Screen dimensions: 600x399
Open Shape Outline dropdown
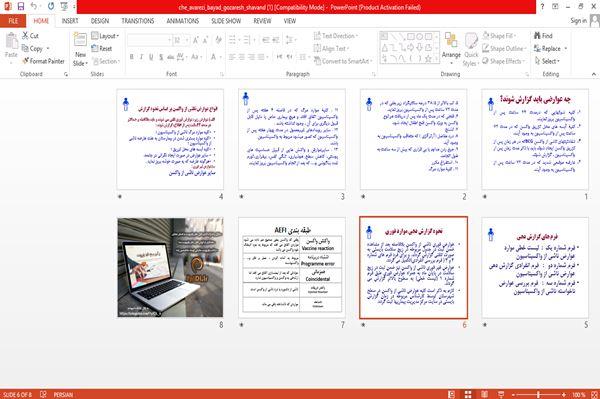[x=504, y=48]
